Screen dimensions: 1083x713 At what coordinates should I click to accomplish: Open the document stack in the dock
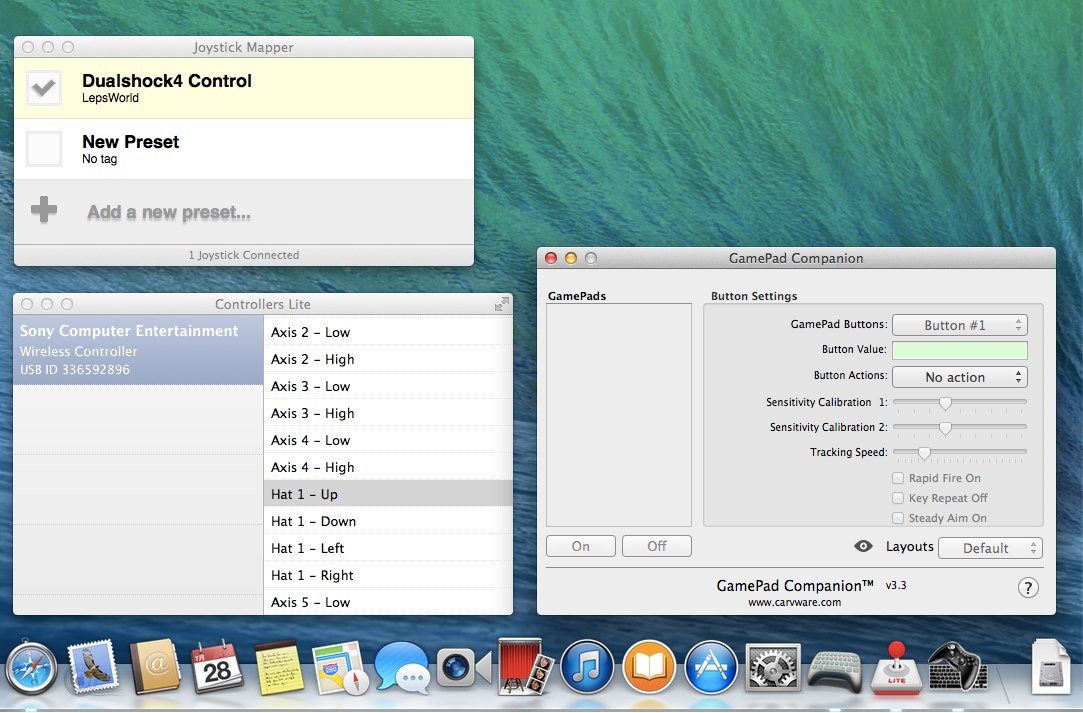point(1051,666)
